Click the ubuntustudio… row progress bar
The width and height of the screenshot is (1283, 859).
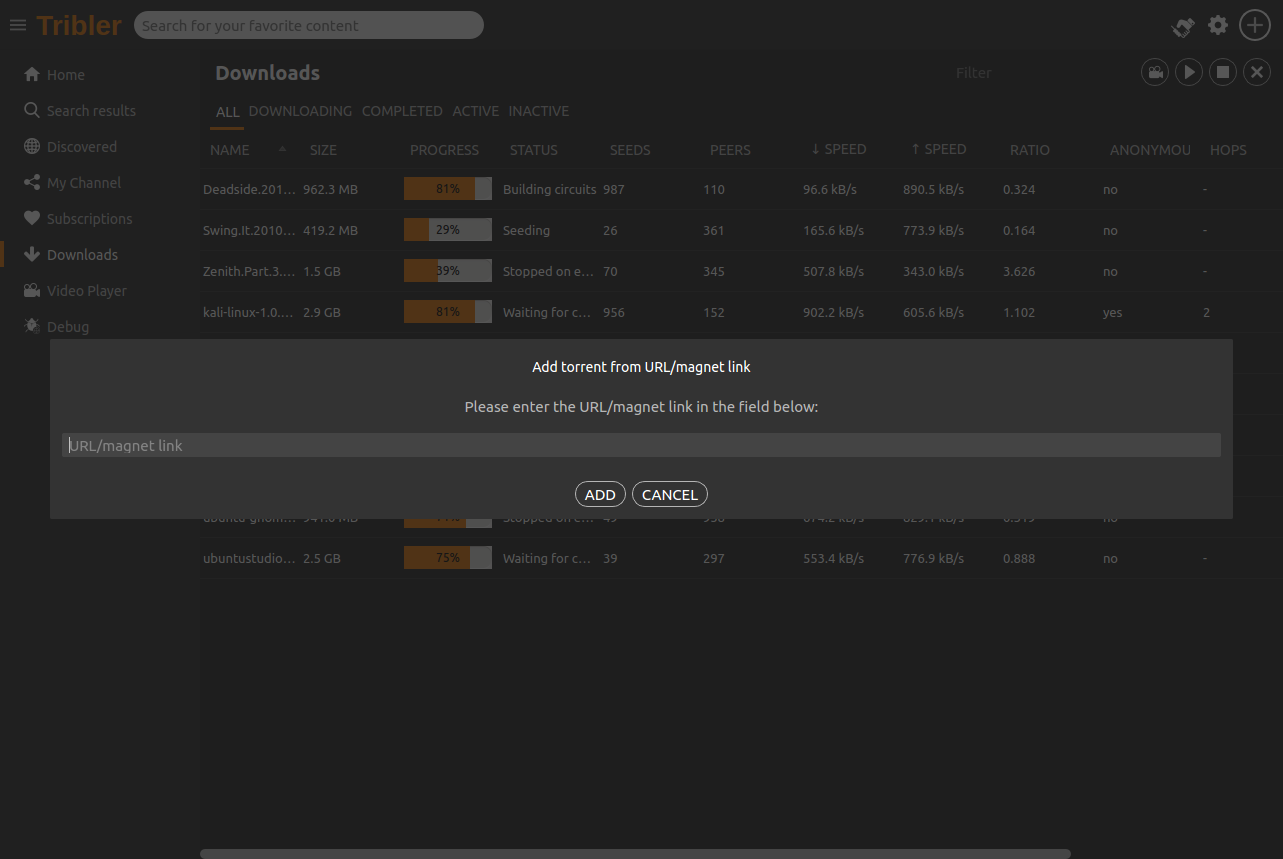(448, 558)
